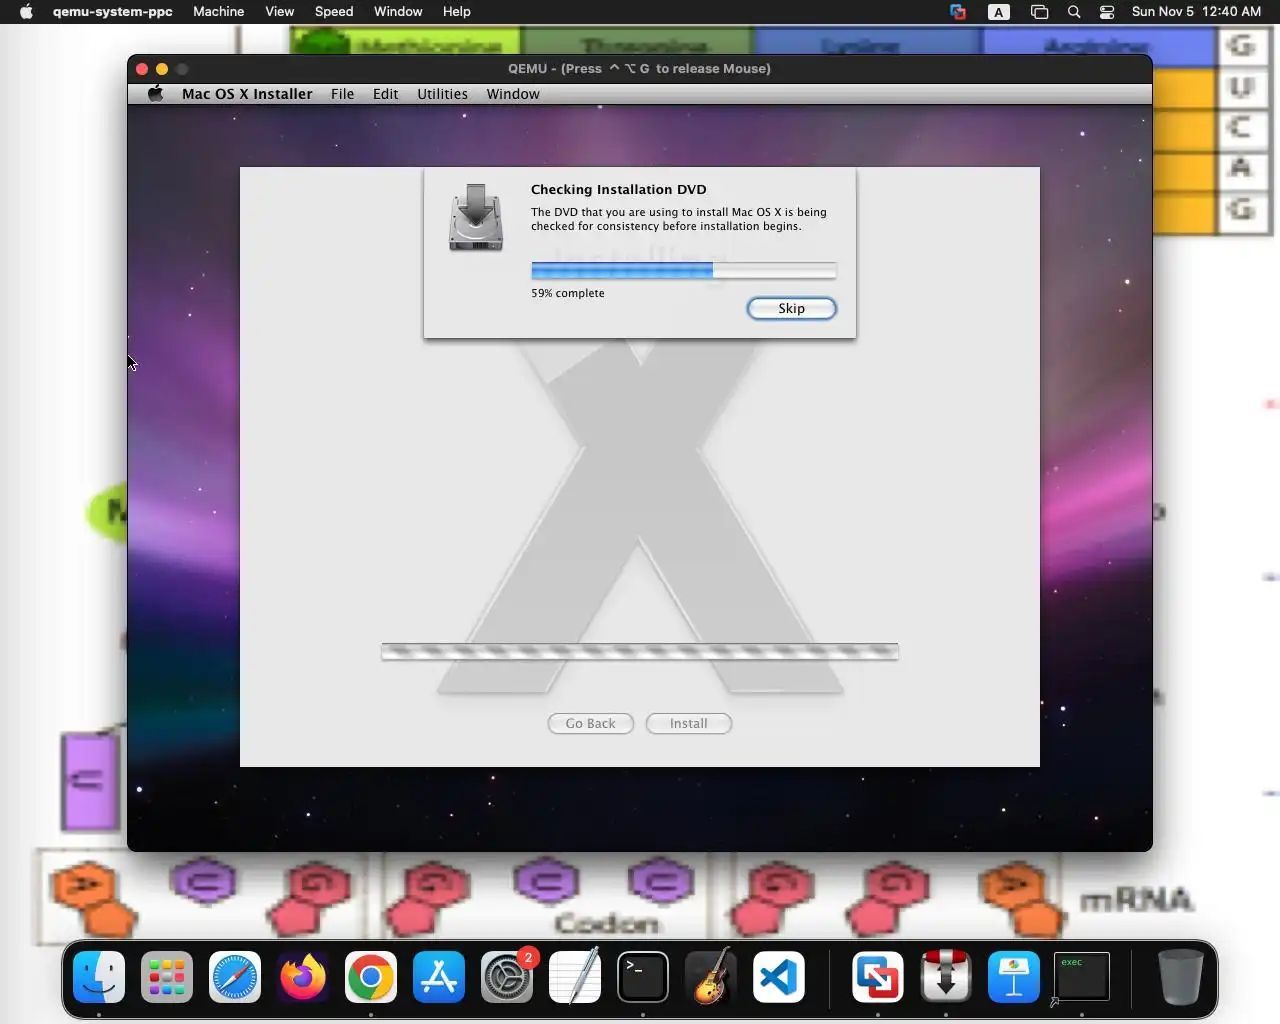Click the striped installer progress bar
This screenshot has height=1024, width=1280.
tap(640, 652)
